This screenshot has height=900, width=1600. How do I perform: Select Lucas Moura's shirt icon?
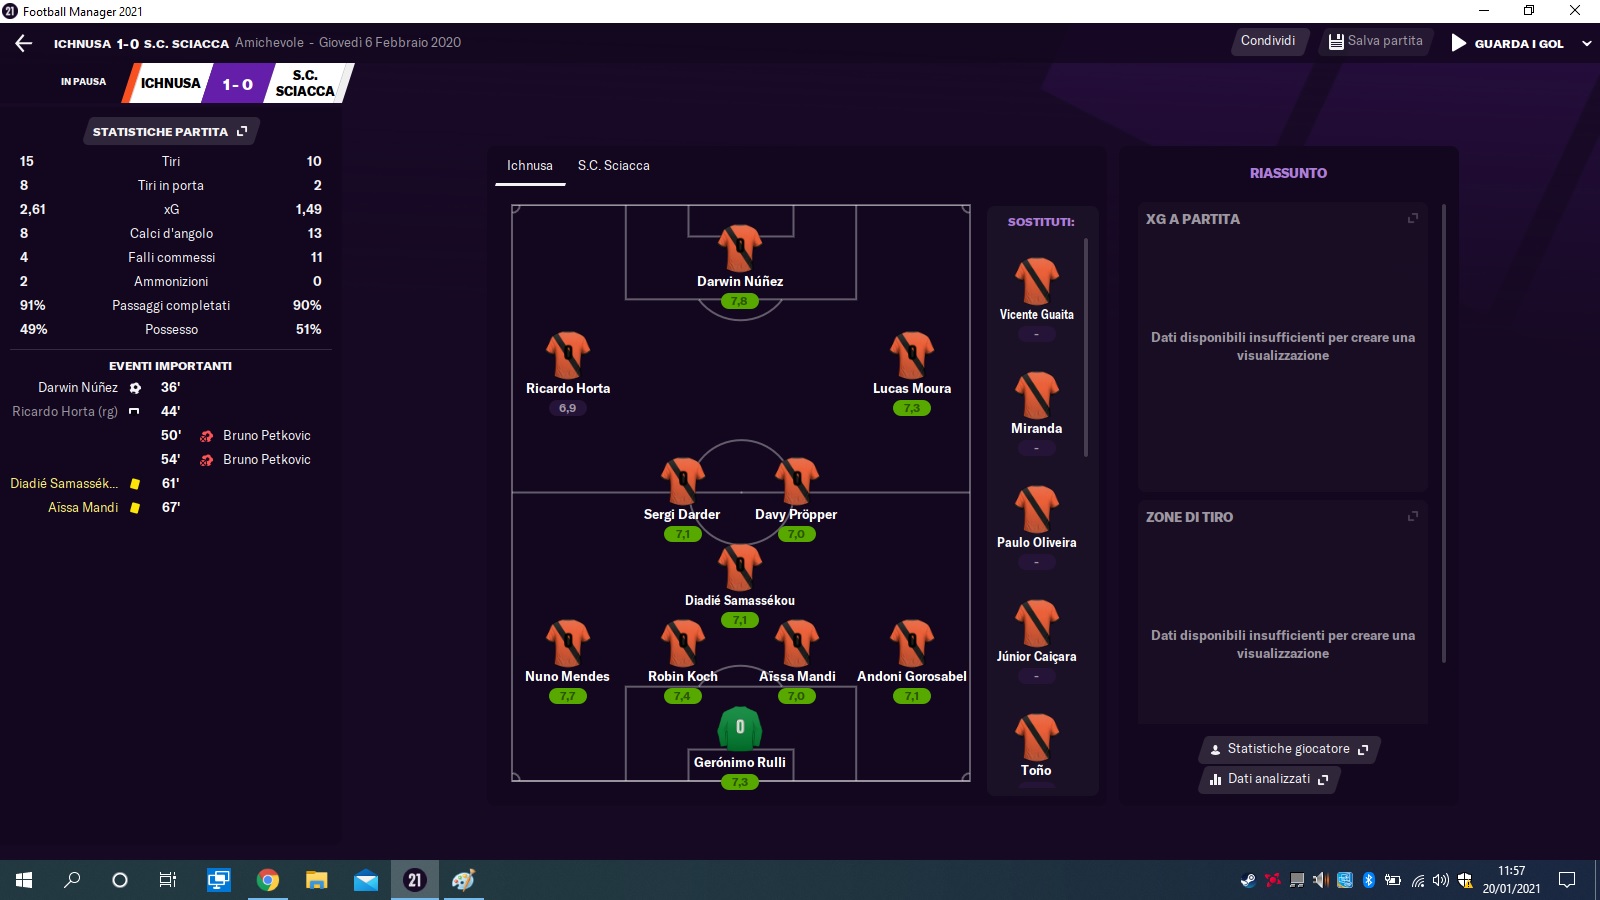(912, 355)
